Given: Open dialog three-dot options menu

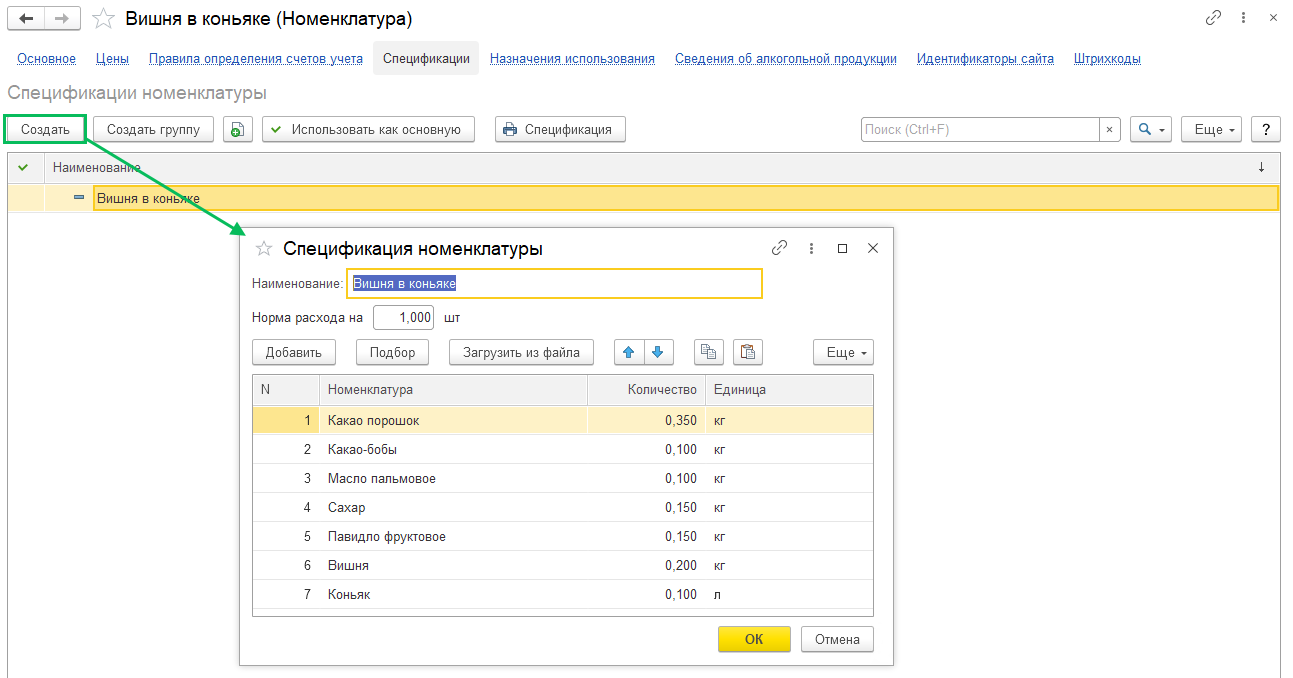Looking at the screenshot, I should click(x=811, y=248).
